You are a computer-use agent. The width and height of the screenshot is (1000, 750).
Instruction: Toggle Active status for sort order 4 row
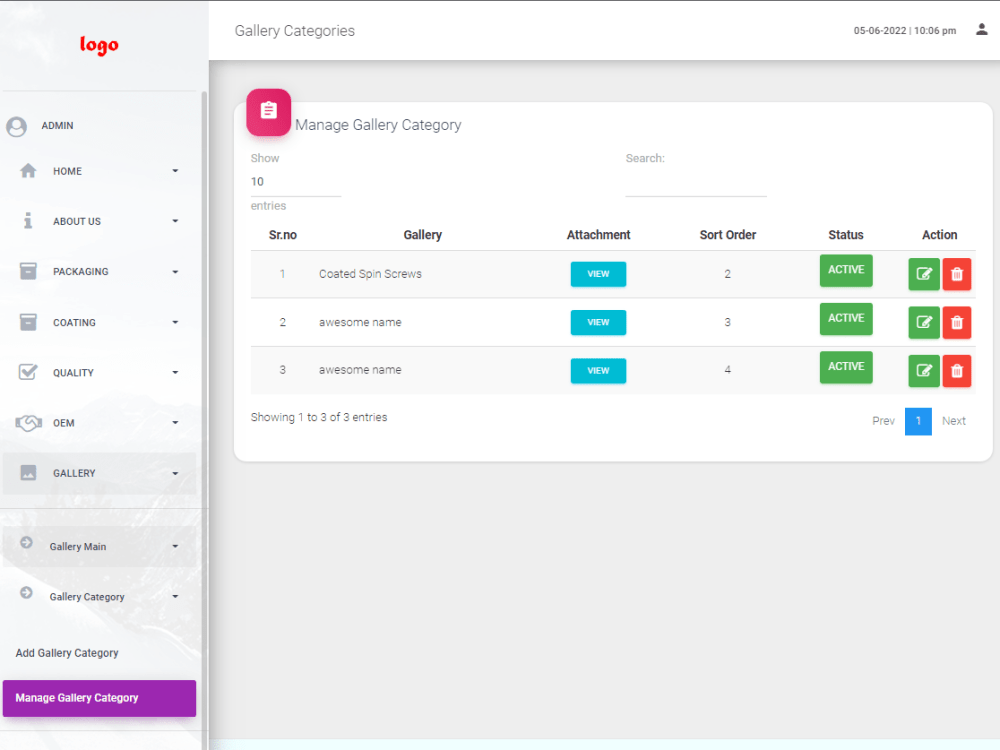click(x=846, y=367)
